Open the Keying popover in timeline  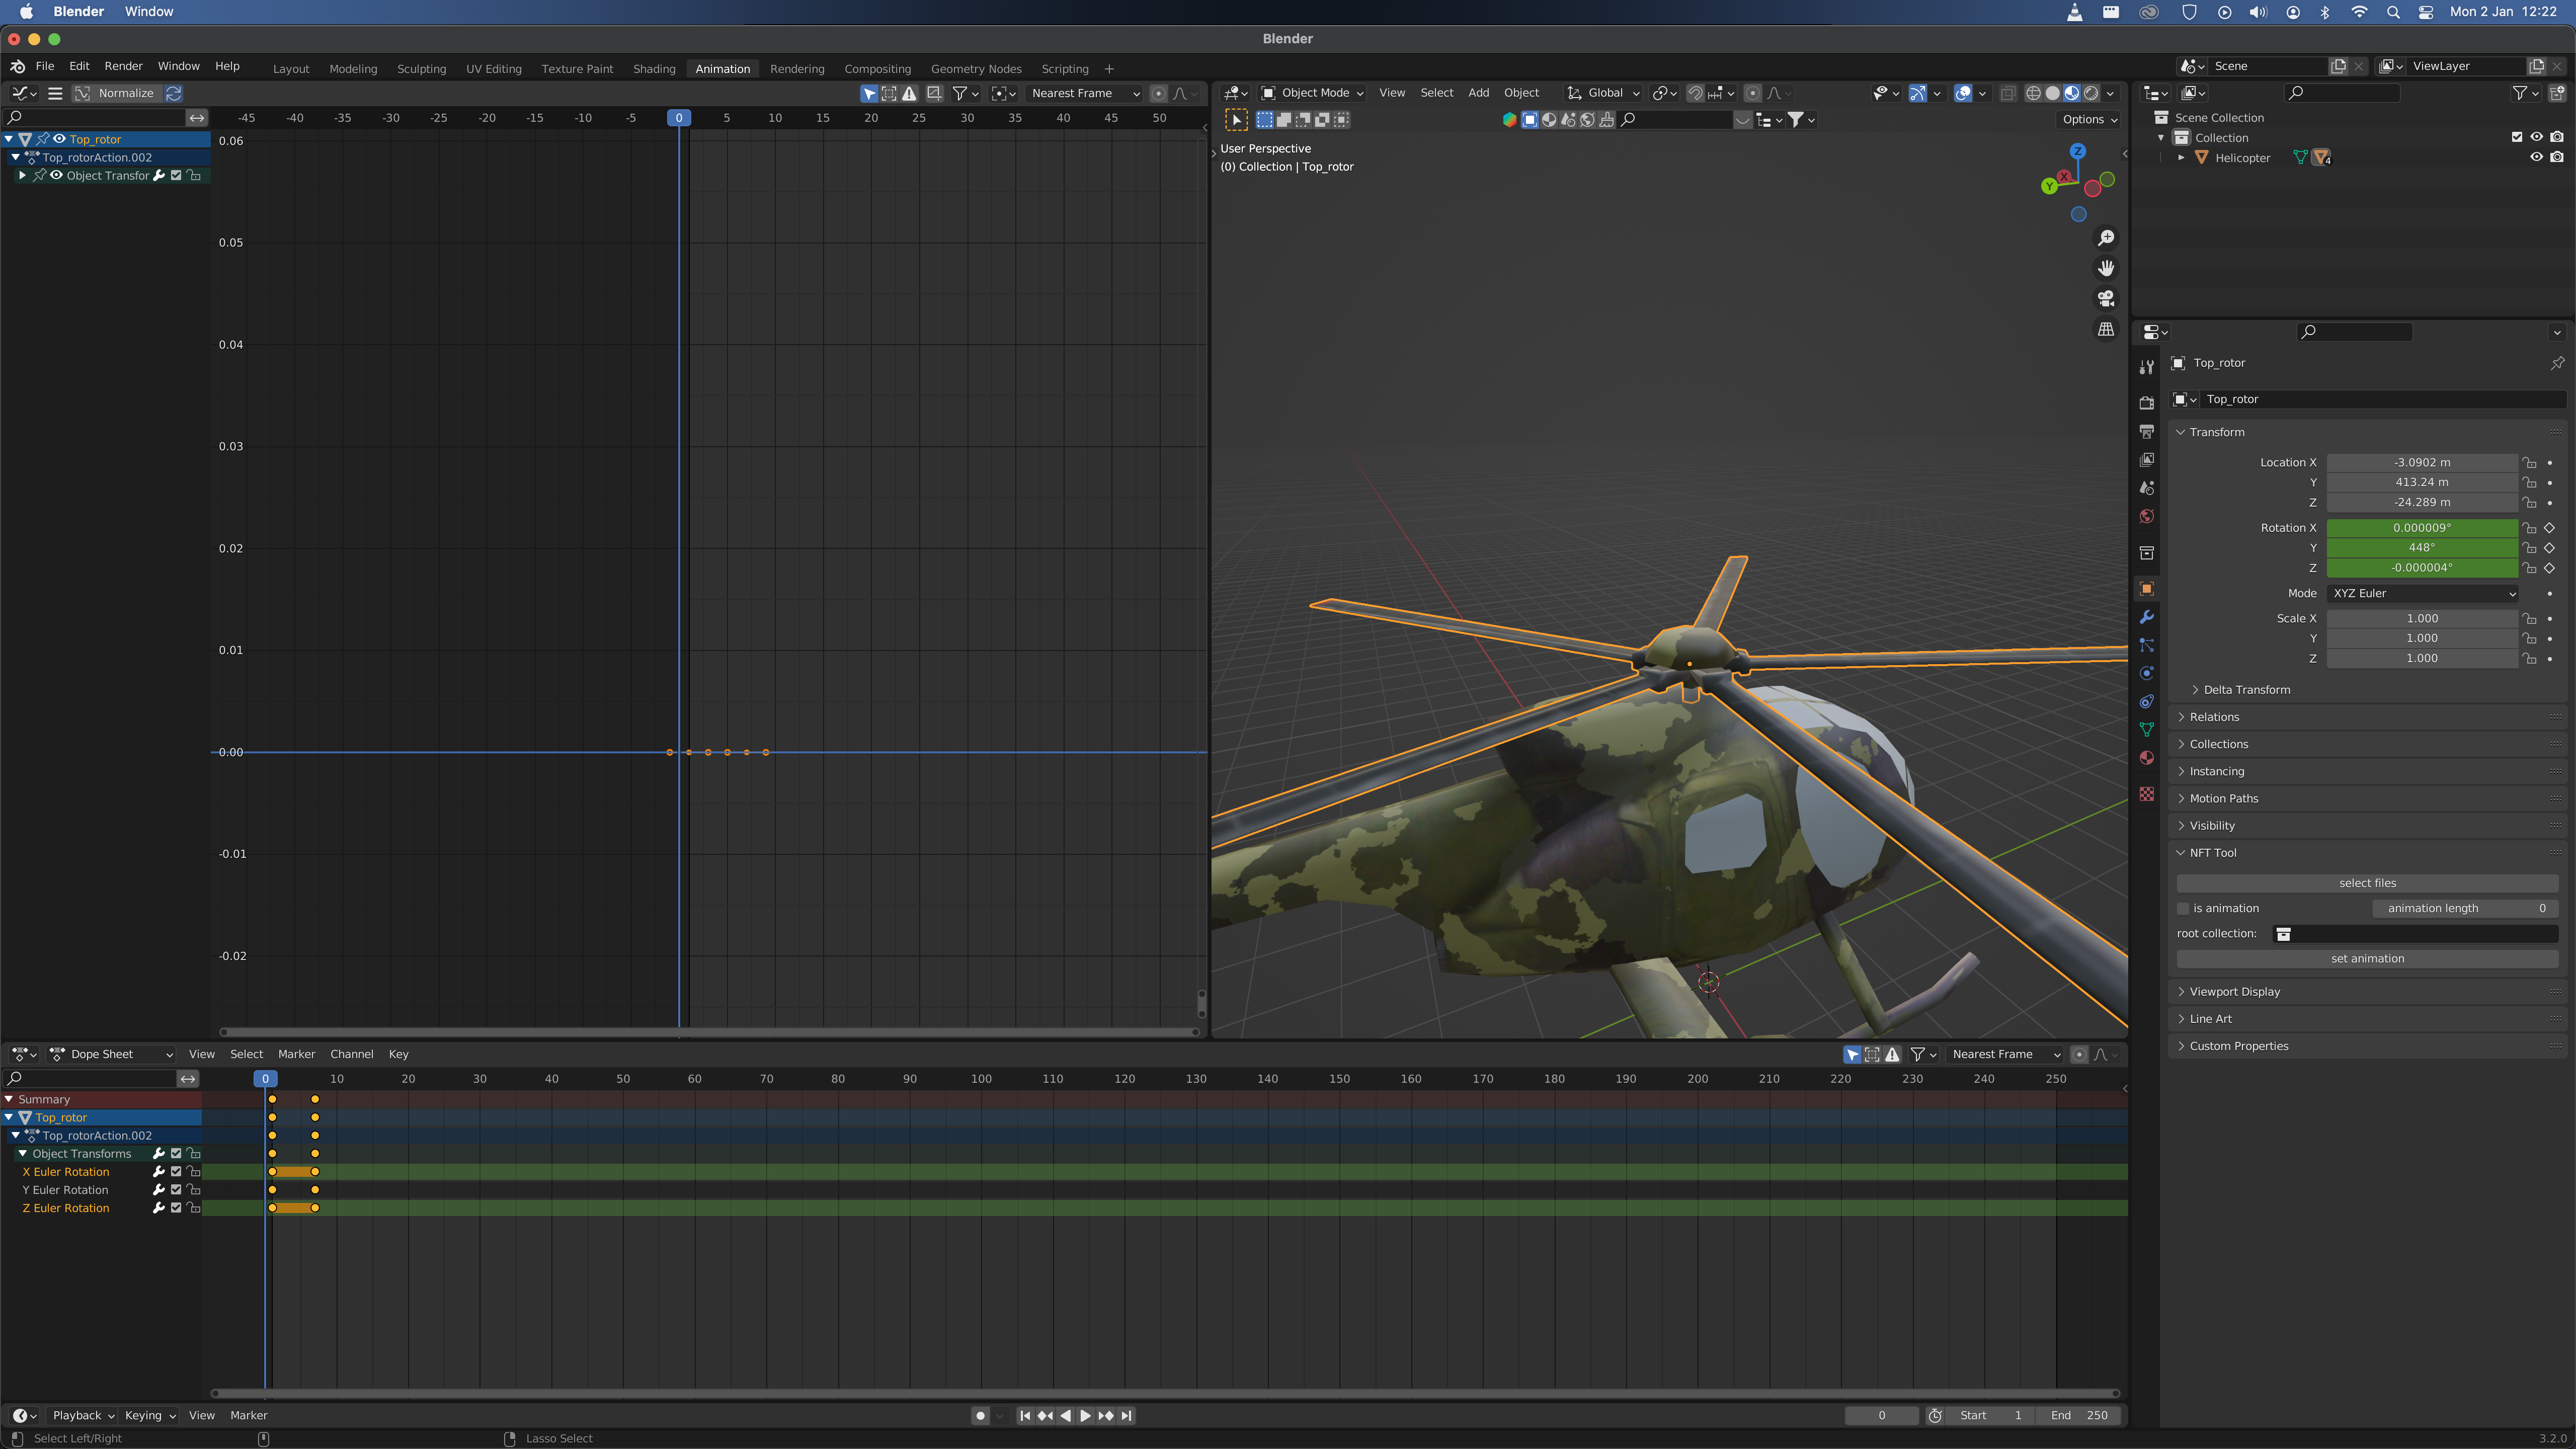[150, 1415]
